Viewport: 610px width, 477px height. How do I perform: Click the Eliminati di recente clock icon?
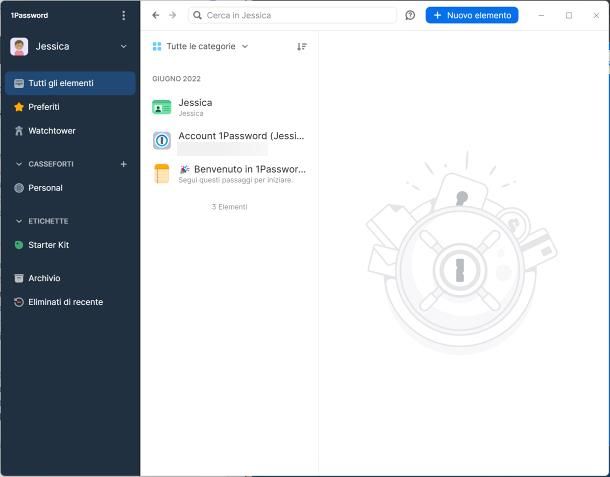(x=19, y=302)
